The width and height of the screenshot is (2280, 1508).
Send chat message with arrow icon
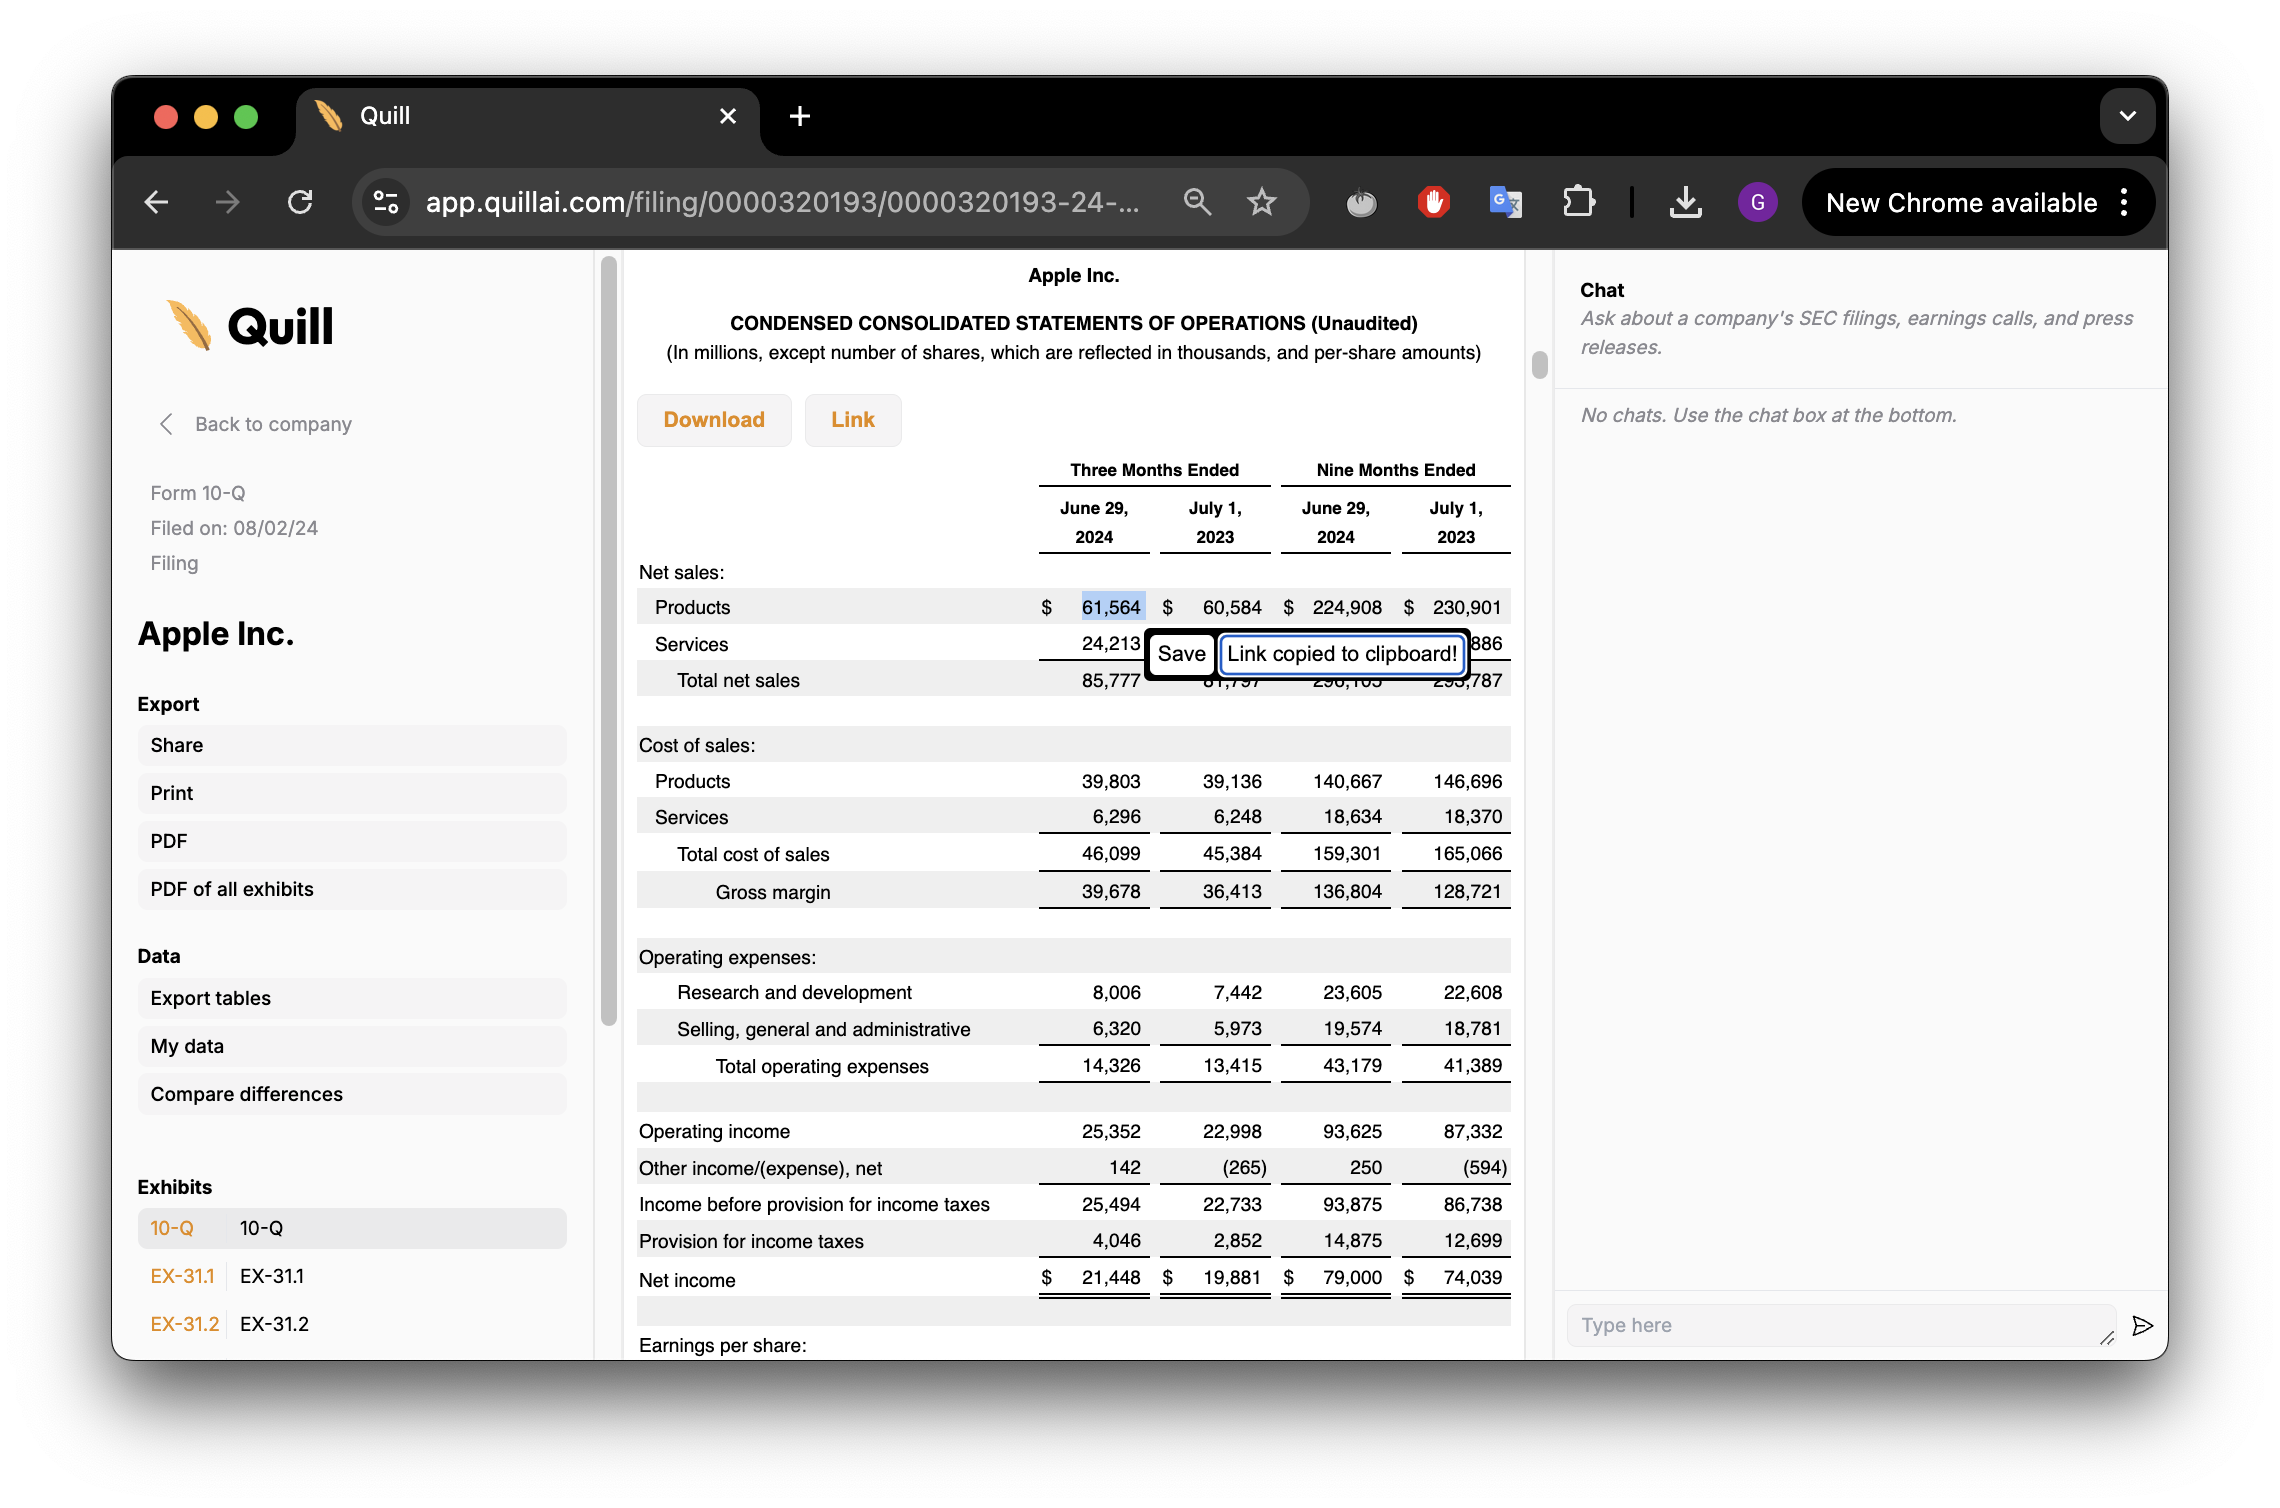click(x=2142, y=1326)
